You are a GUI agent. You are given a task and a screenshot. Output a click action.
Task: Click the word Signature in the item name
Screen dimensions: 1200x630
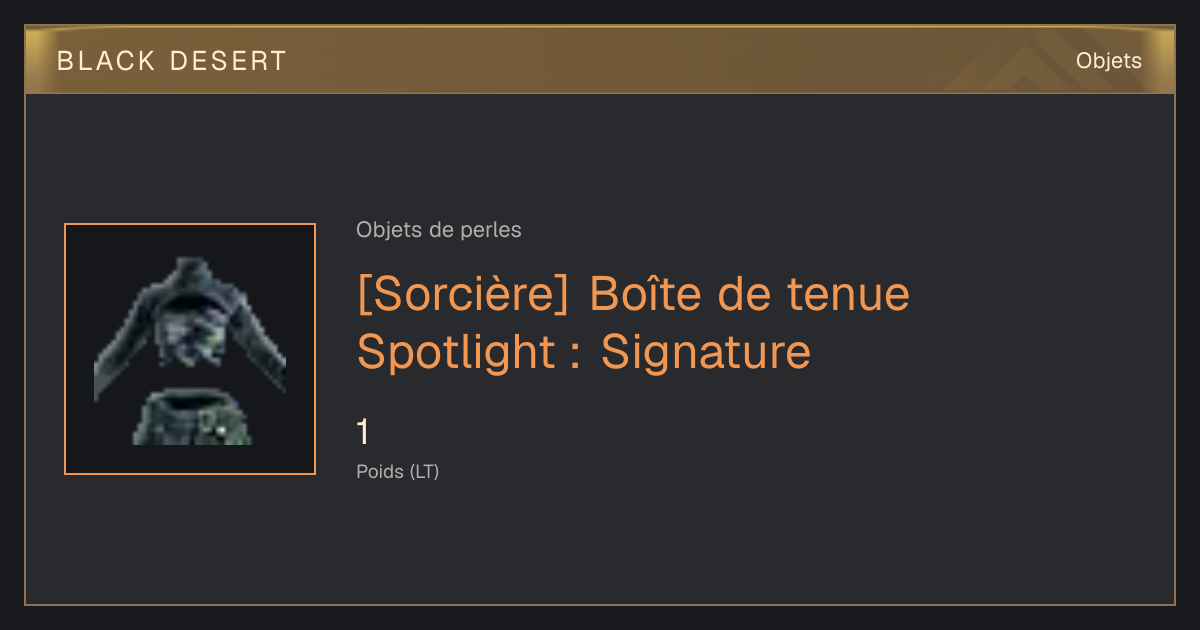point(706,352)
